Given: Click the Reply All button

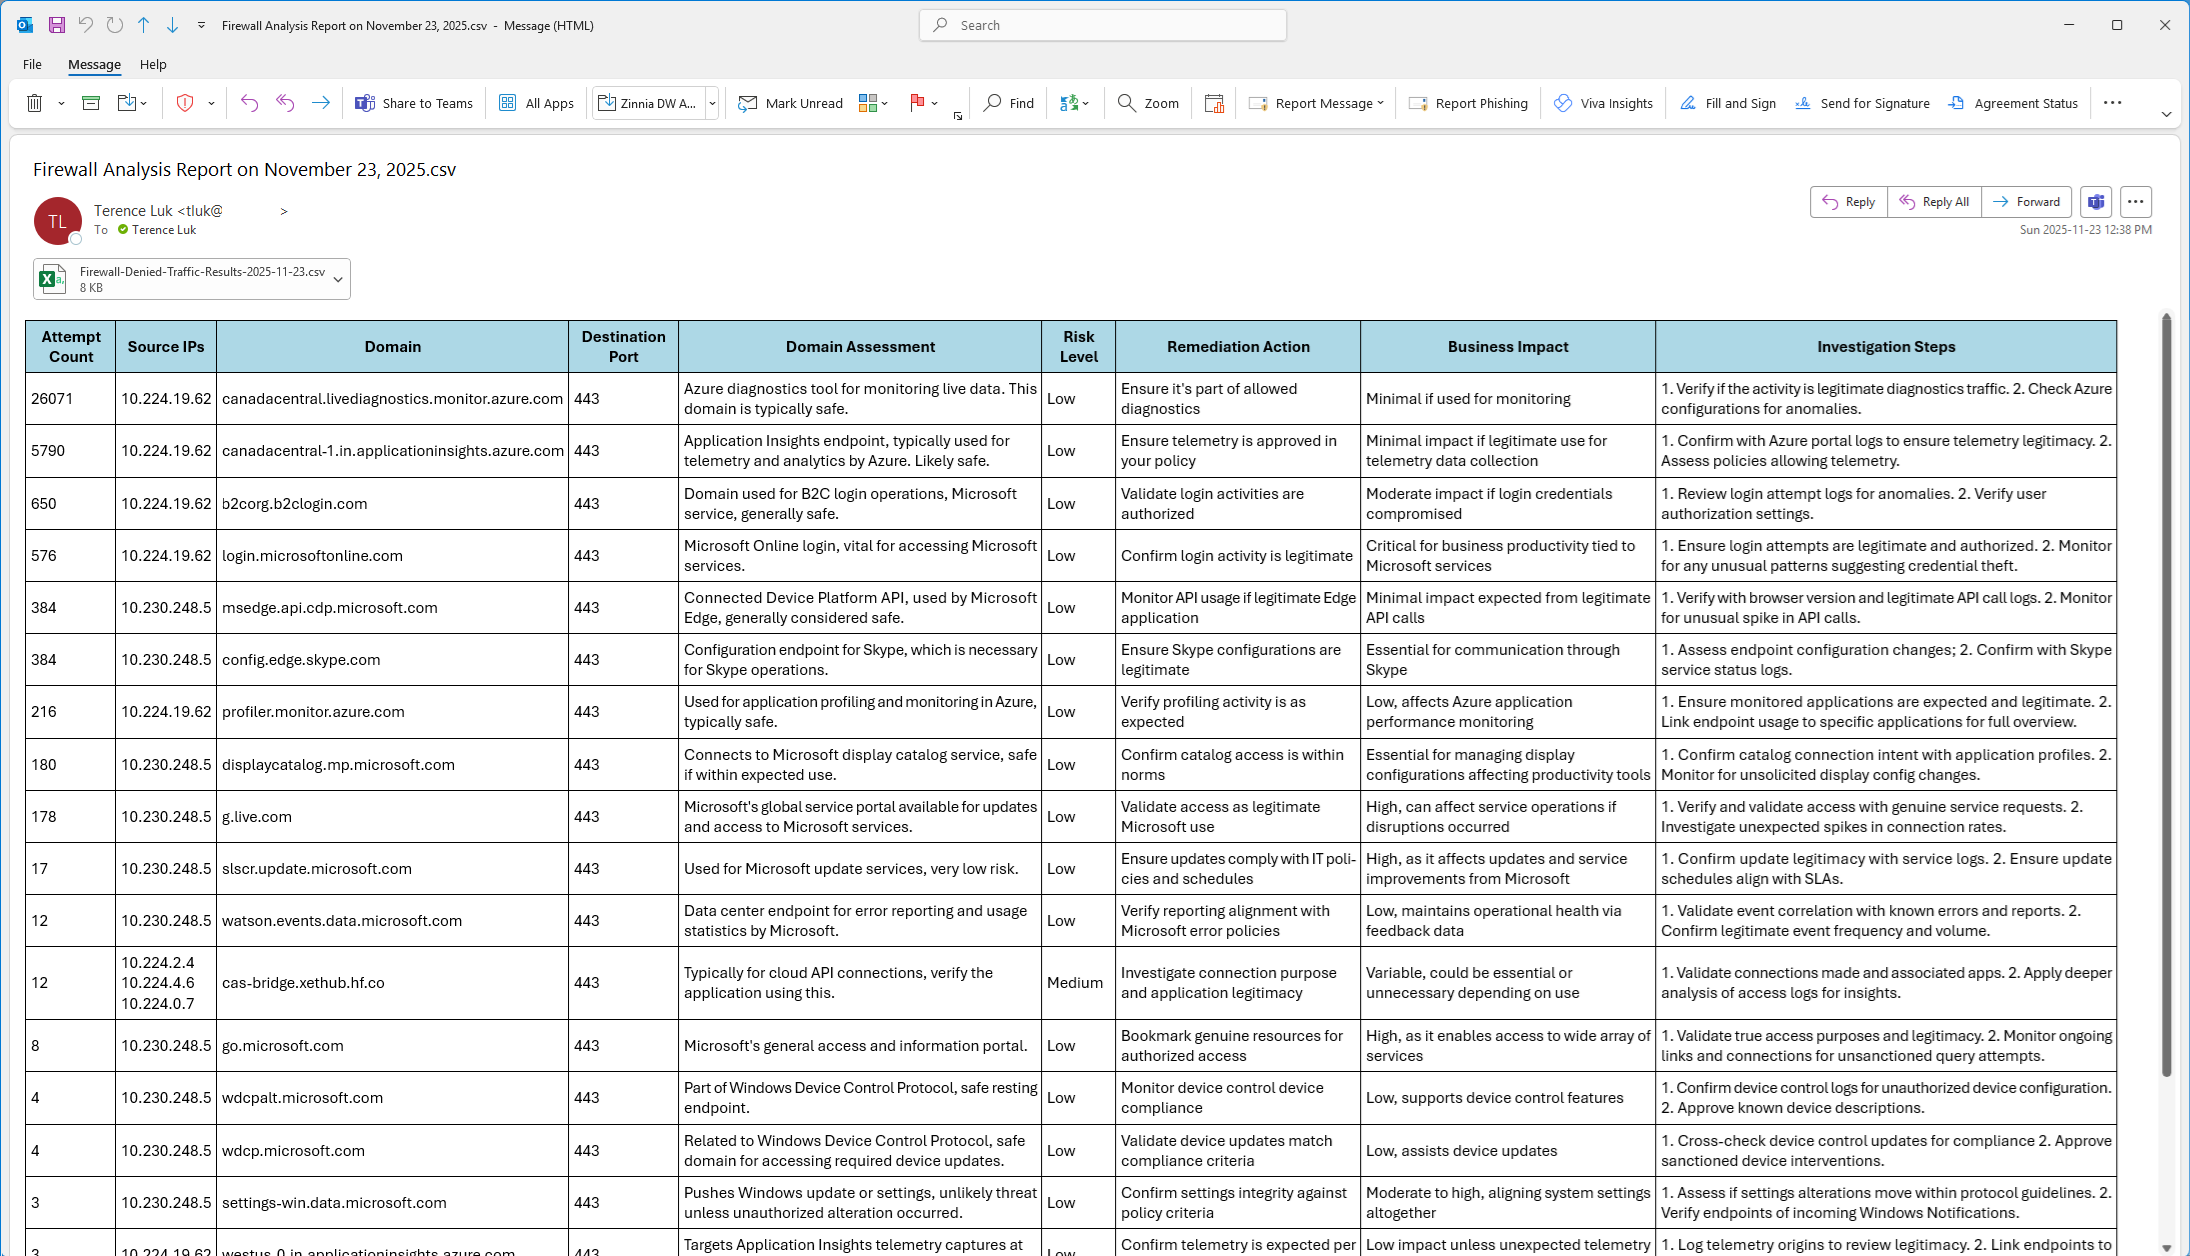Looking at the screenshot, I should [x=1934, y=202].
